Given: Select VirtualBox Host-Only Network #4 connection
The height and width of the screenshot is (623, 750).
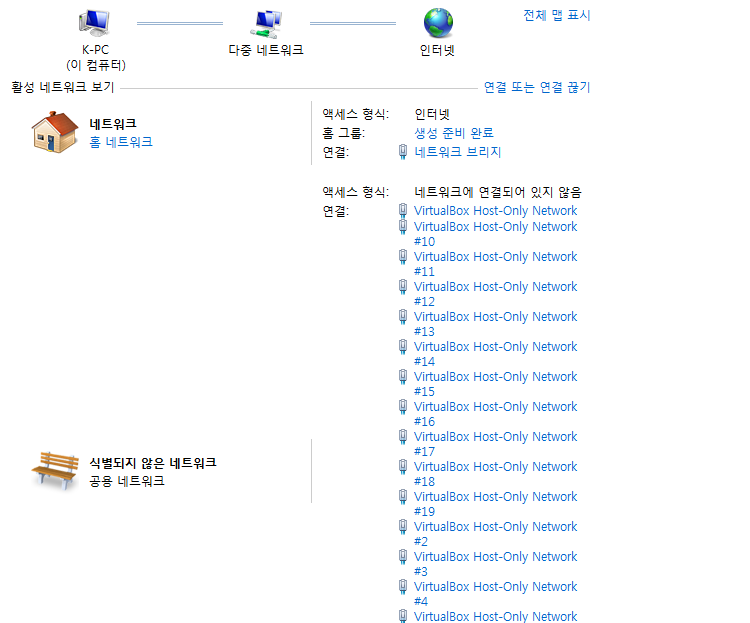Looking at the screenshot, I should click(x=495, y=587).
